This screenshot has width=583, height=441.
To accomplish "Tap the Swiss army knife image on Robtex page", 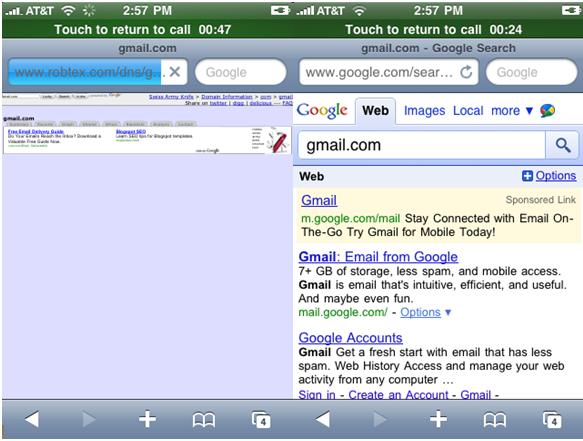I will pos(277,141).
